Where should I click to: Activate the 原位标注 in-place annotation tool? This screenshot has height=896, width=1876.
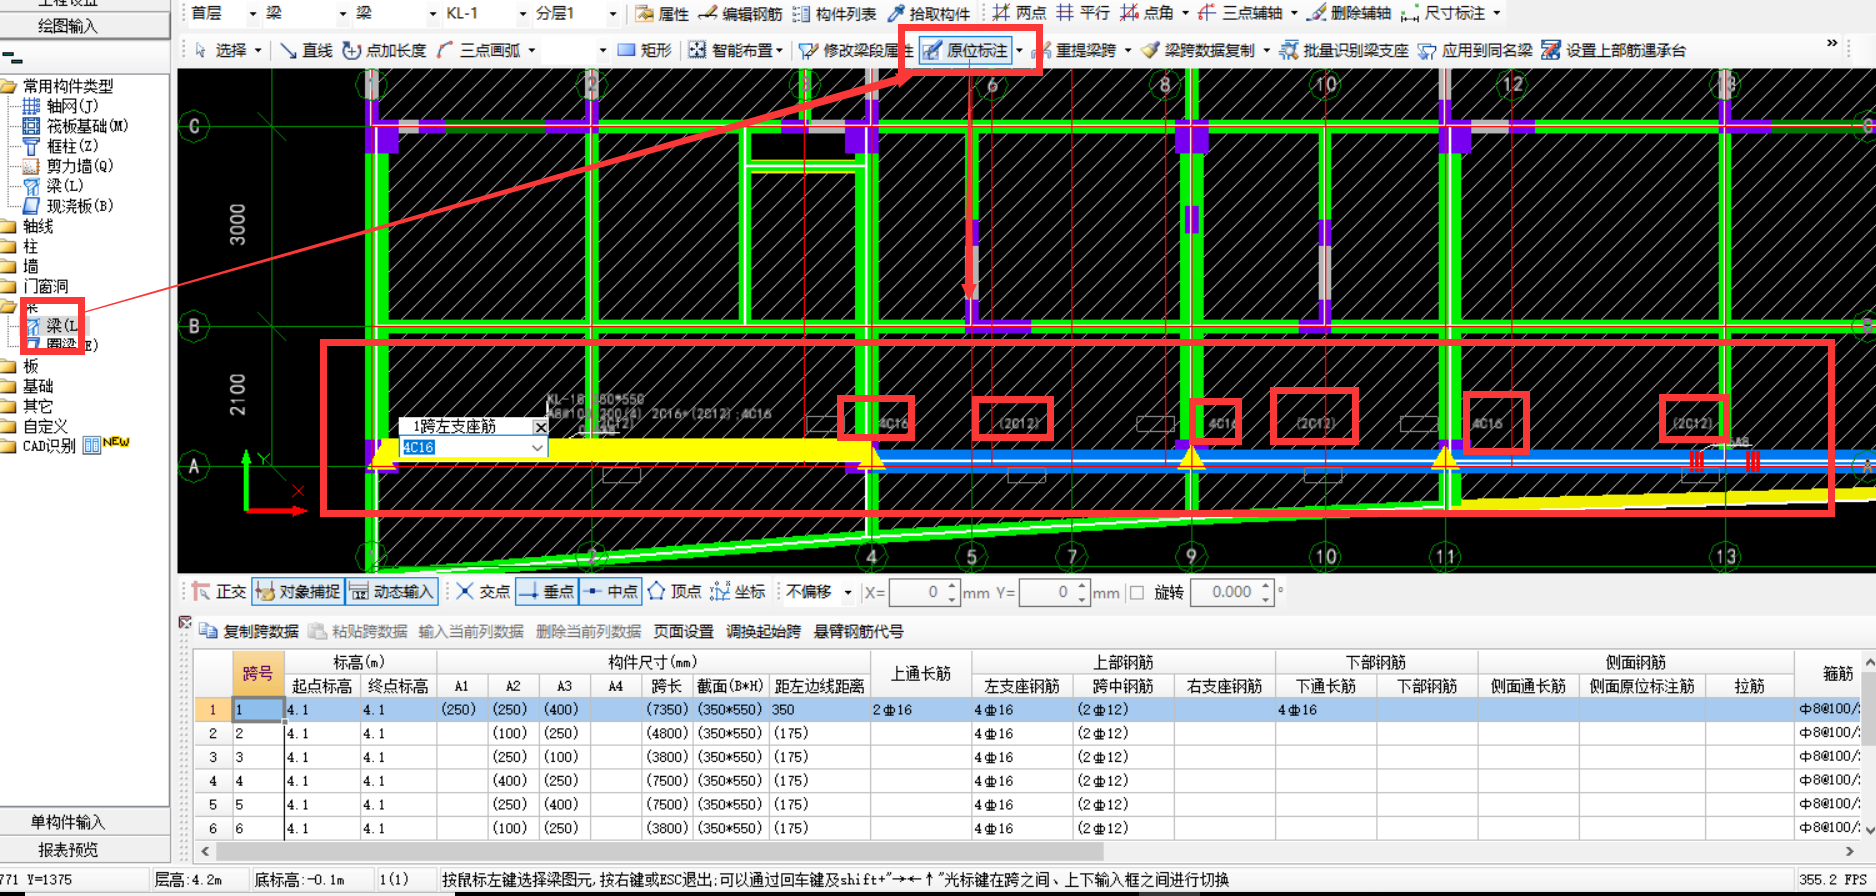click(x=965, y=50)
